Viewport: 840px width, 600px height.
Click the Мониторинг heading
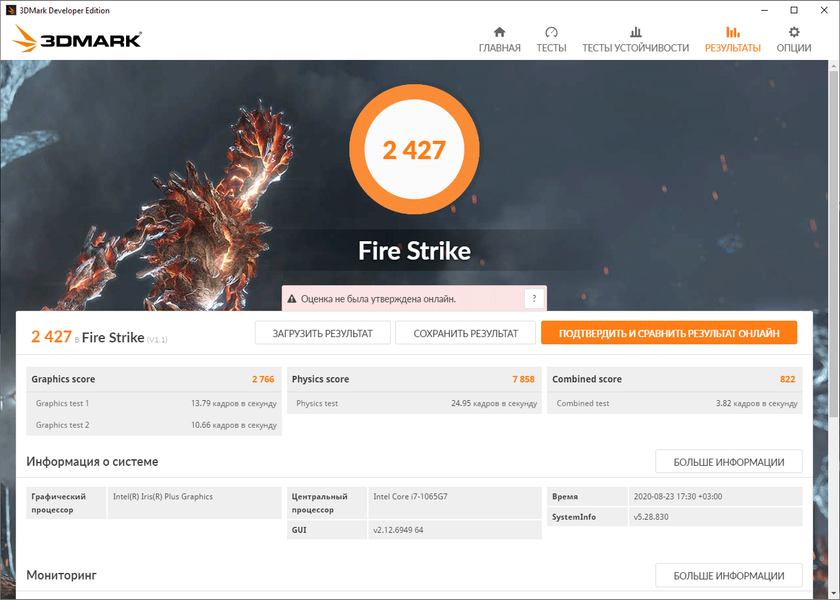tap(62, 575)
